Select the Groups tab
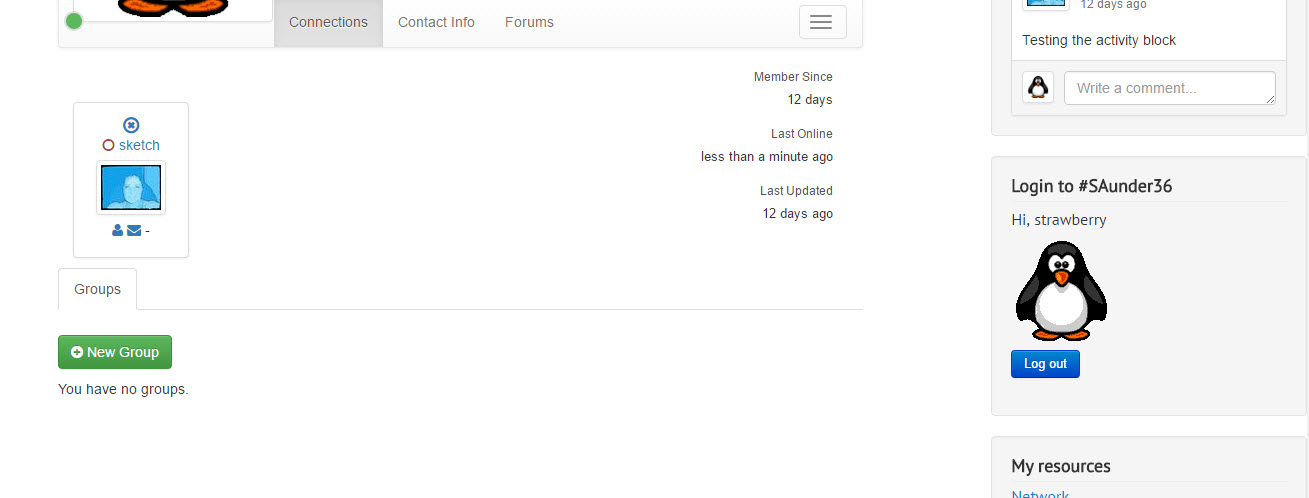The image size is (1309, 498). (97, 289)
